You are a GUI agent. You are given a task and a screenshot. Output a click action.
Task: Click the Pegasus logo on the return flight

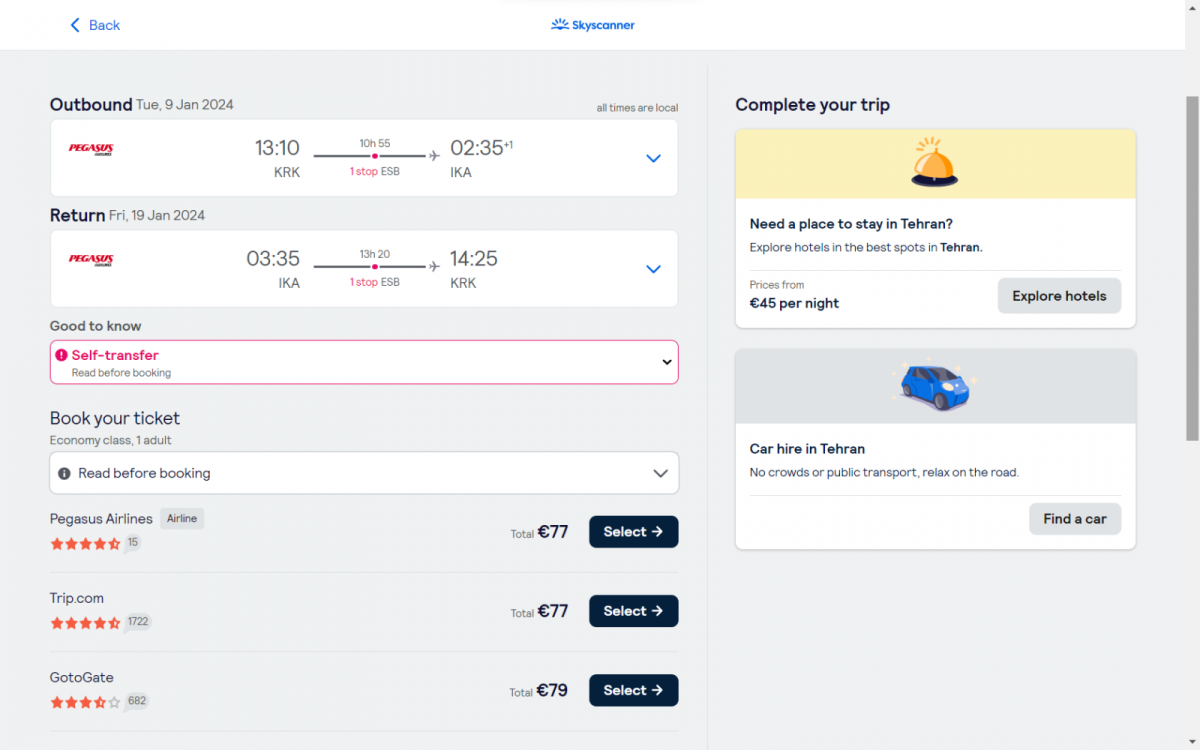point(90,260)
